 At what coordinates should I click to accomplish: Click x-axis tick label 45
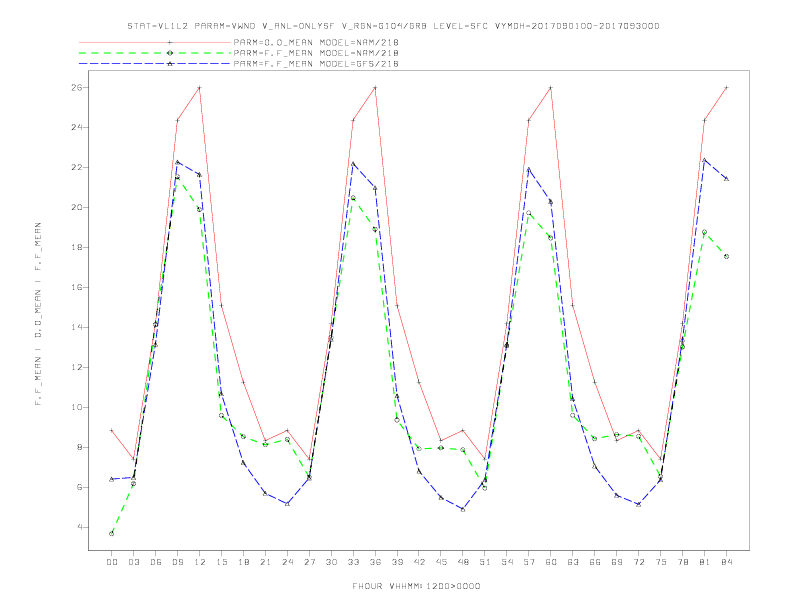pyautogui.click(x=441, y=562)
